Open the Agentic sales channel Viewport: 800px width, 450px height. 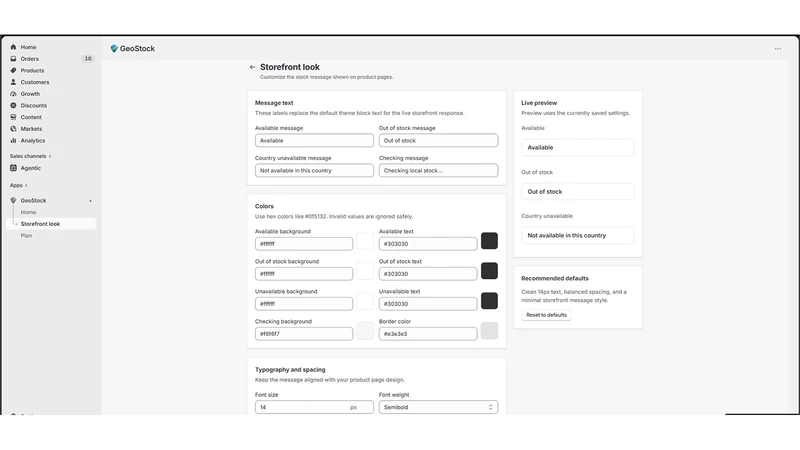point(31,168)
